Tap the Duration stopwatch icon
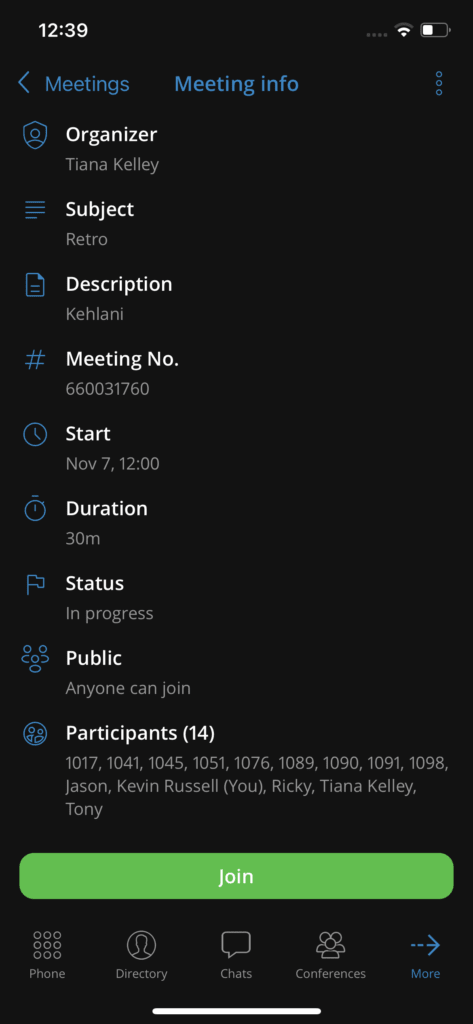The width and height of the screenshot is (473, 1024). pyautogui.click(x=35, y=509)
